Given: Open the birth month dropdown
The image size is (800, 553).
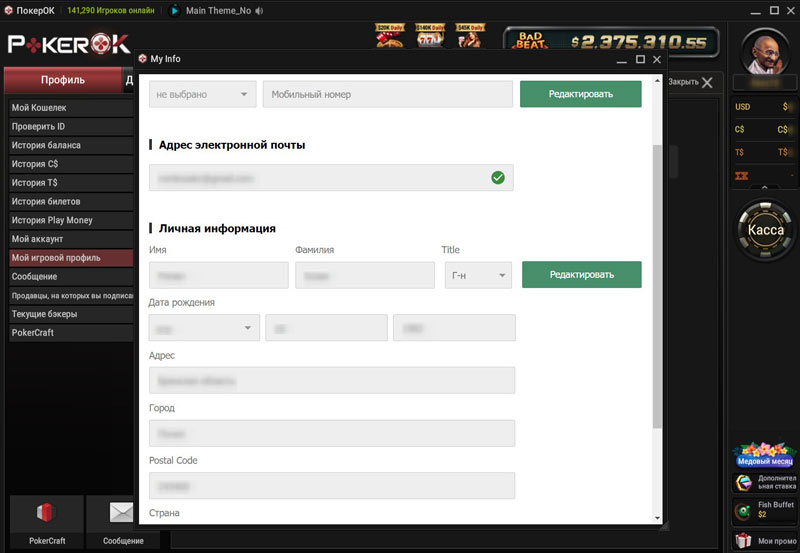Looking at the screenshot, I should pos(204,328).
